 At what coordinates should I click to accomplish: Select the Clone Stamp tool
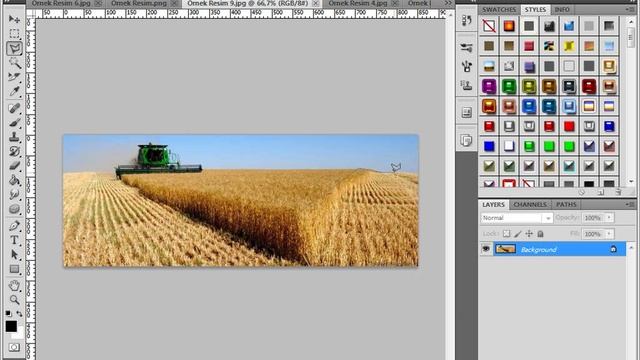tap(14, 137)
